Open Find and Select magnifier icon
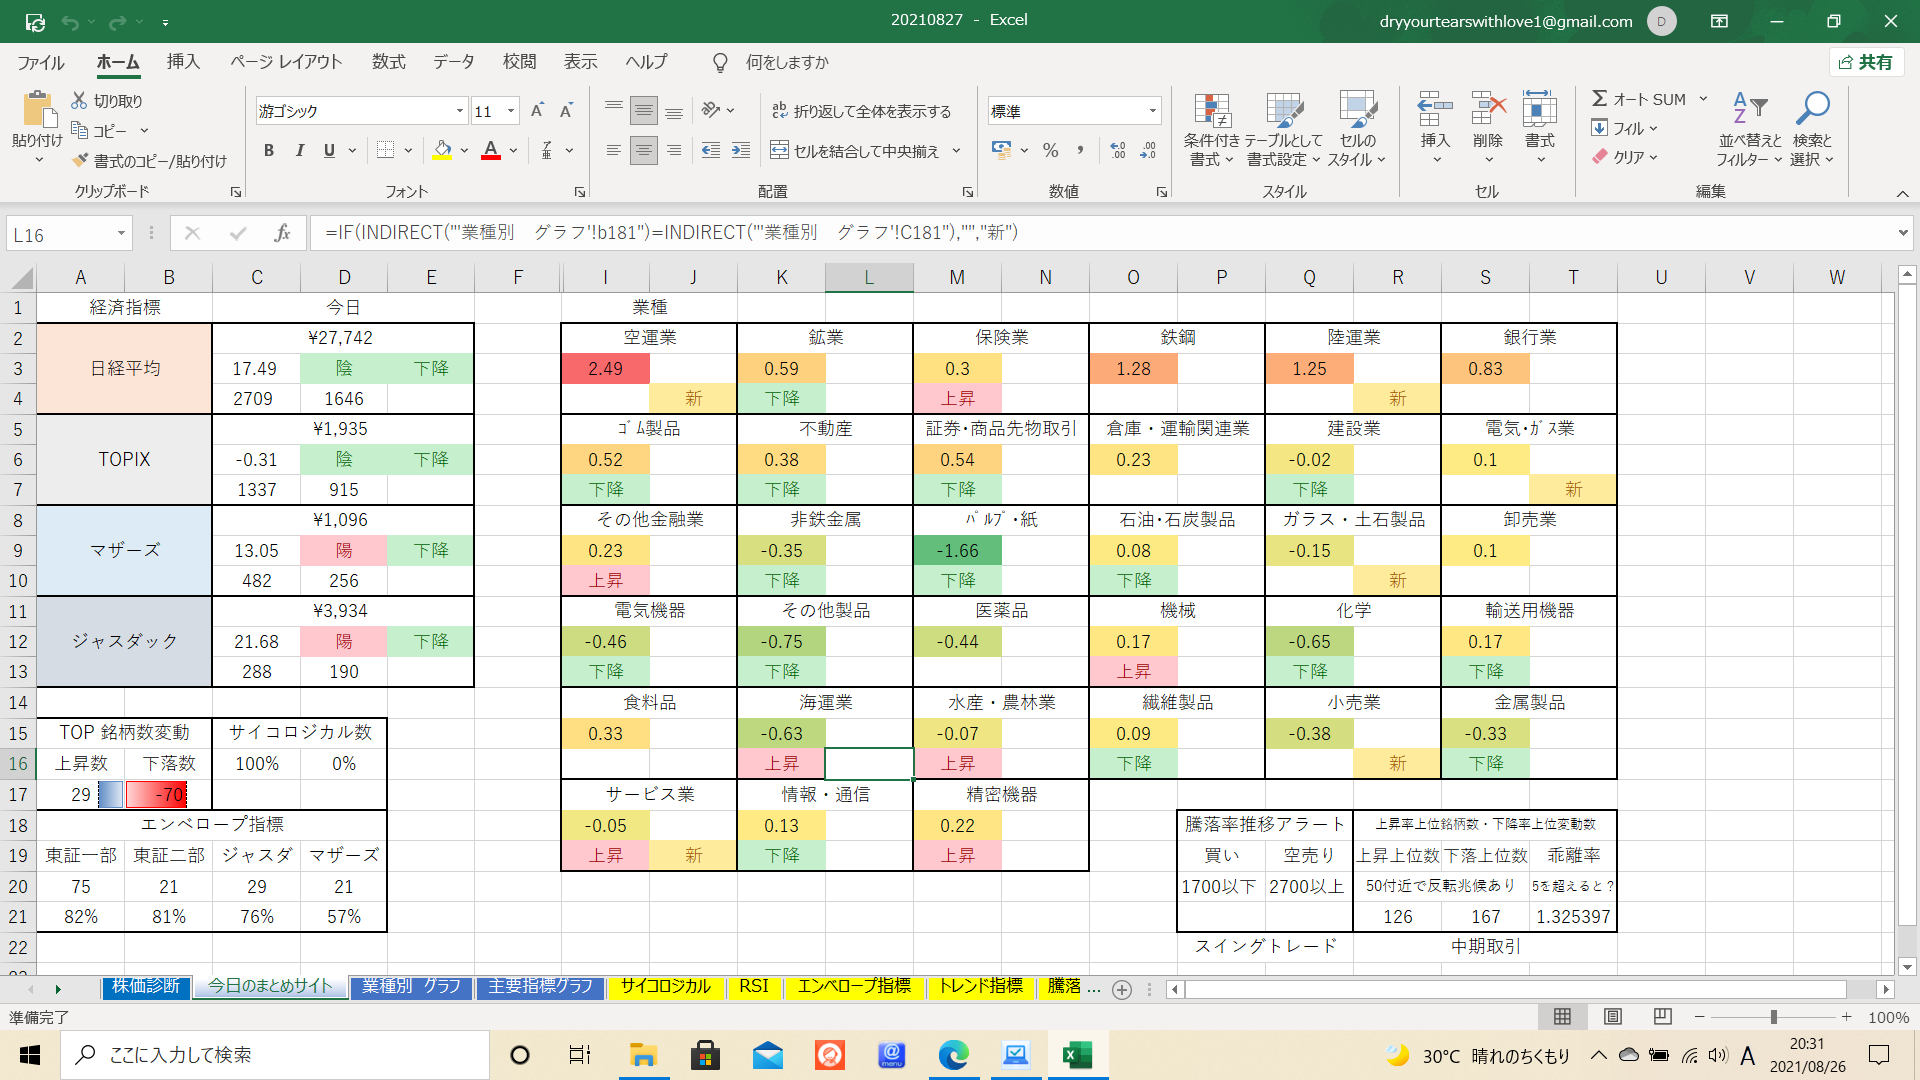Screen dimensions: 1920x1080 point(1812,108)
